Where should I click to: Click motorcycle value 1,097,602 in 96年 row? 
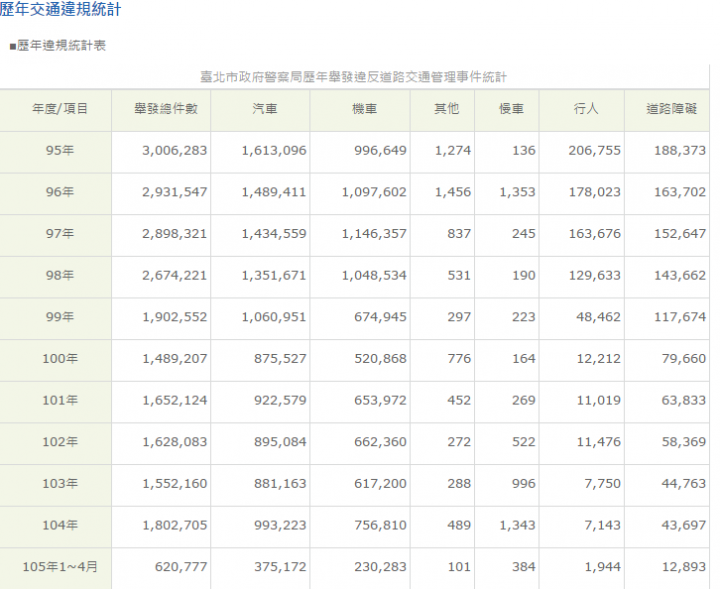[374, 192]
